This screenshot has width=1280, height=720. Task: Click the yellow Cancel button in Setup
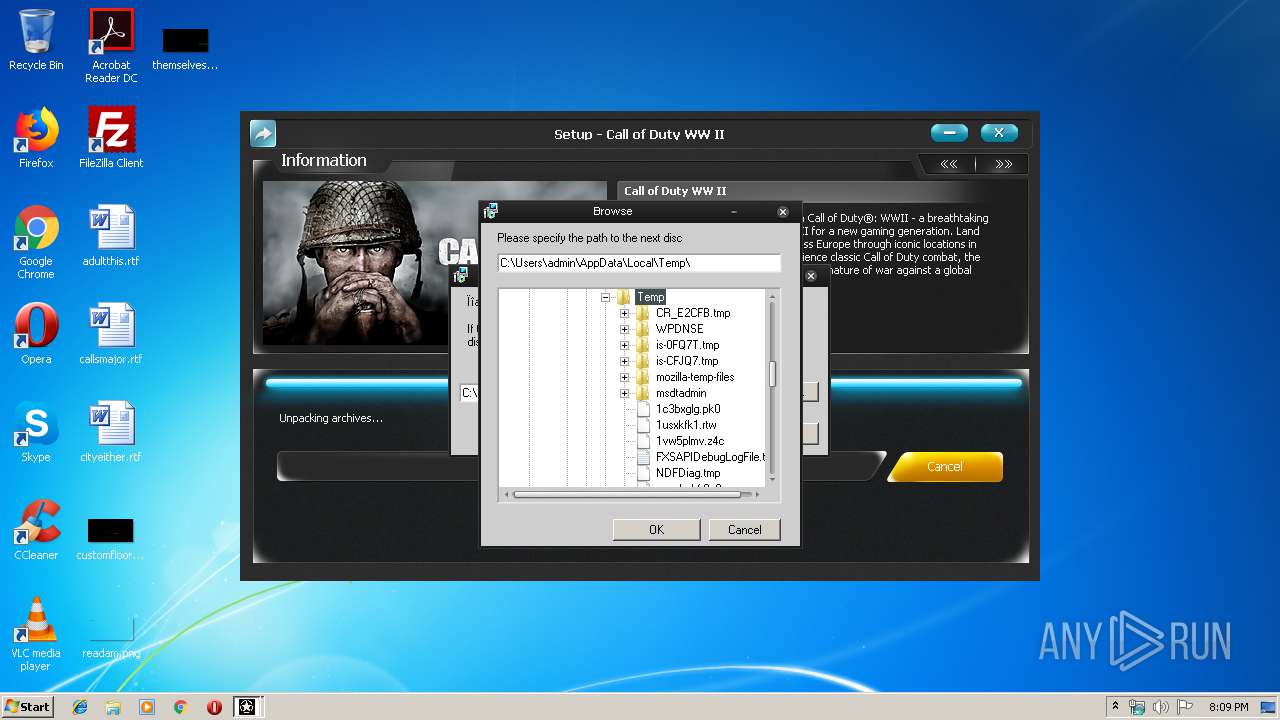tap(945, 467)
